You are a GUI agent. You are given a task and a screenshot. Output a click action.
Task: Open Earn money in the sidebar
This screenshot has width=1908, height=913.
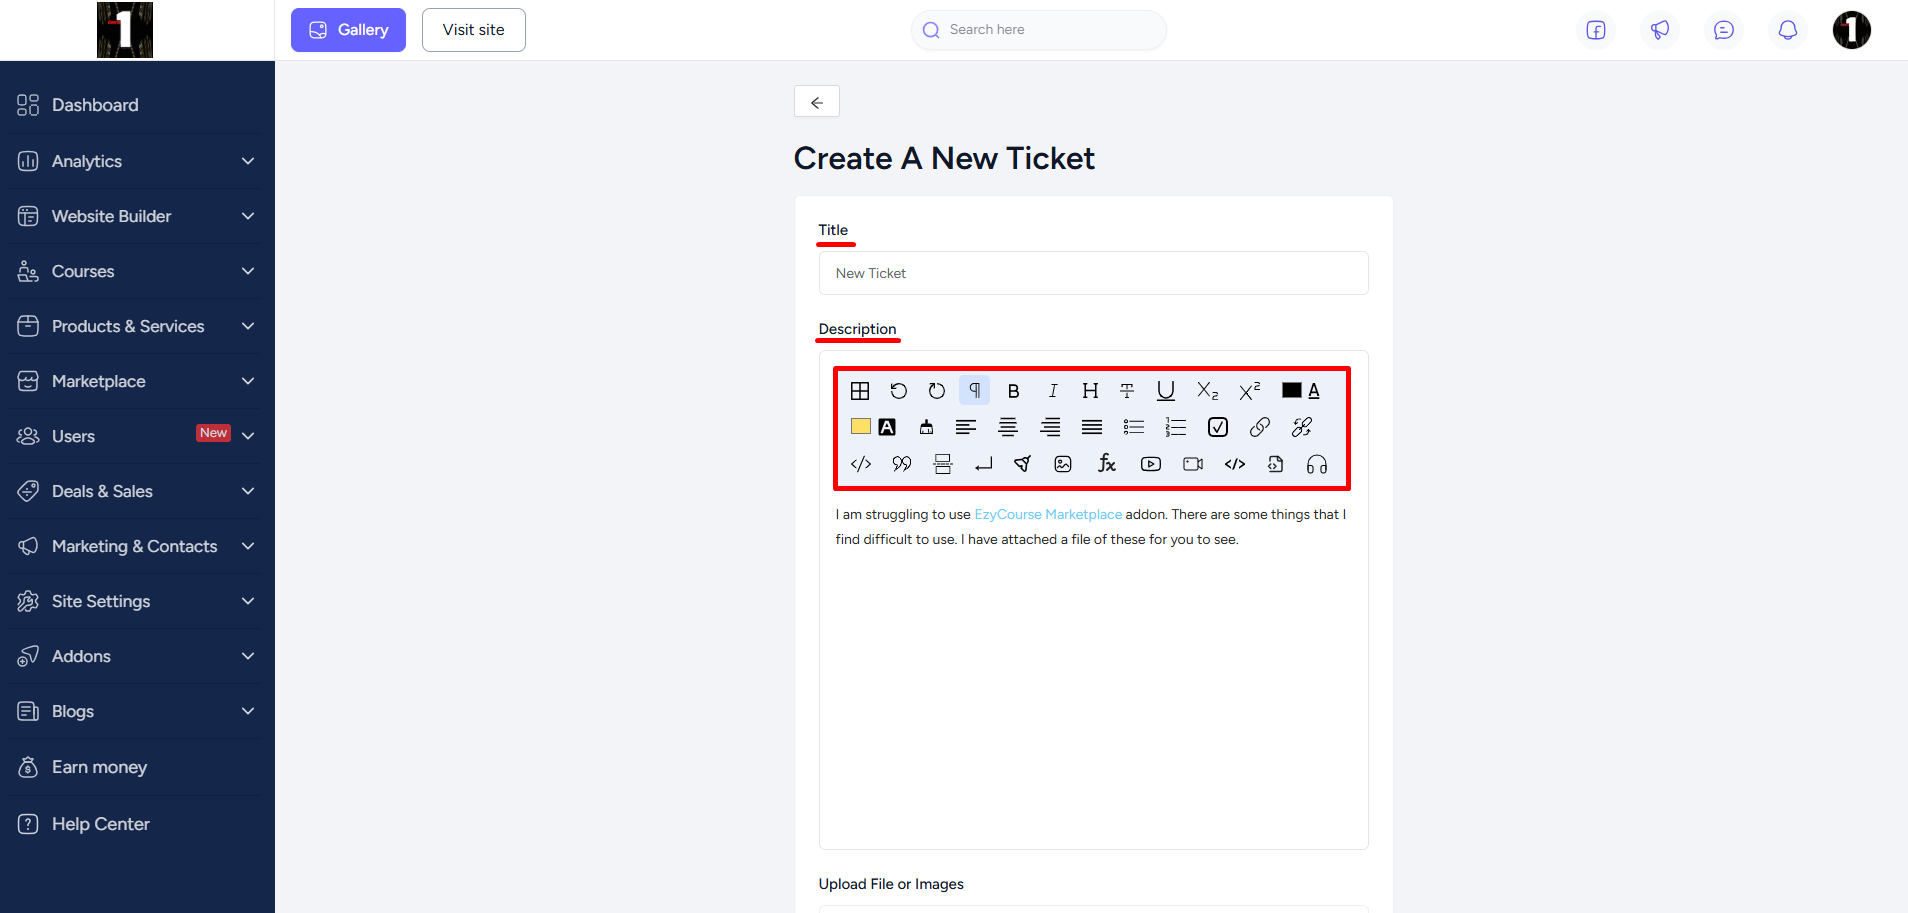point(137,767)
